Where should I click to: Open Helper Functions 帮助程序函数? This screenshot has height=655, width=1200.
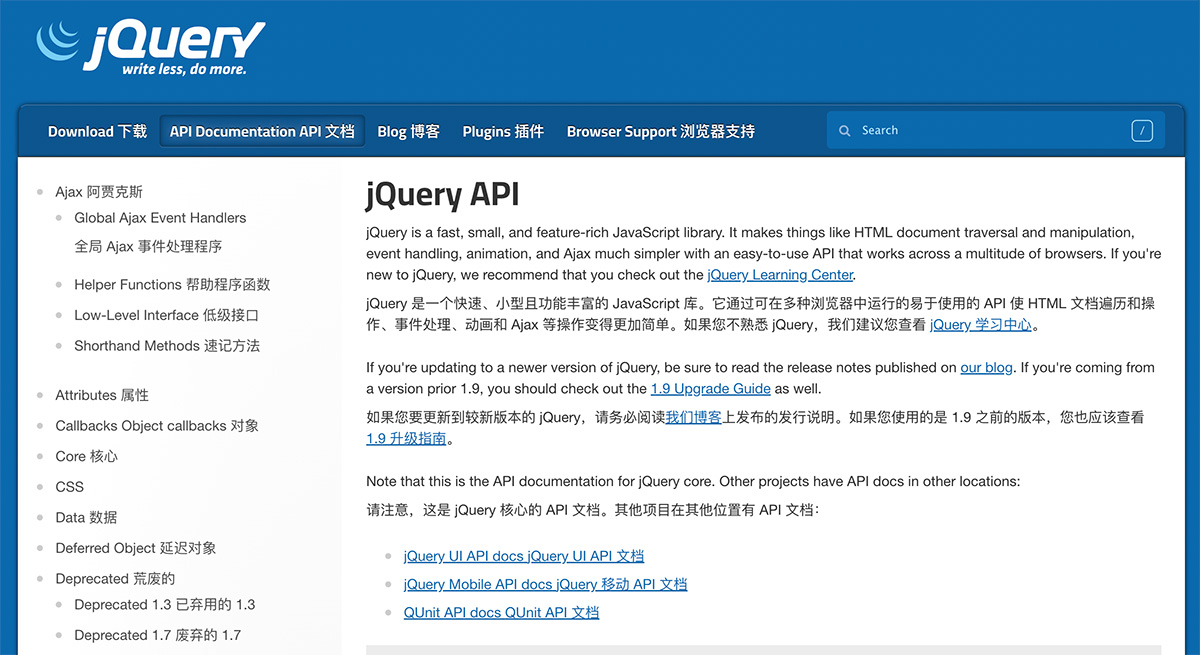pyautogui.click(x=172, y=285)
